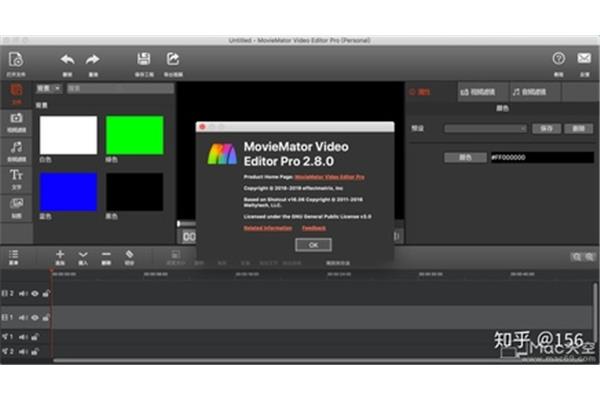Lock video track 2 padlock icon
The width and height of the screenshot is (600, 400).
(46, 294)
